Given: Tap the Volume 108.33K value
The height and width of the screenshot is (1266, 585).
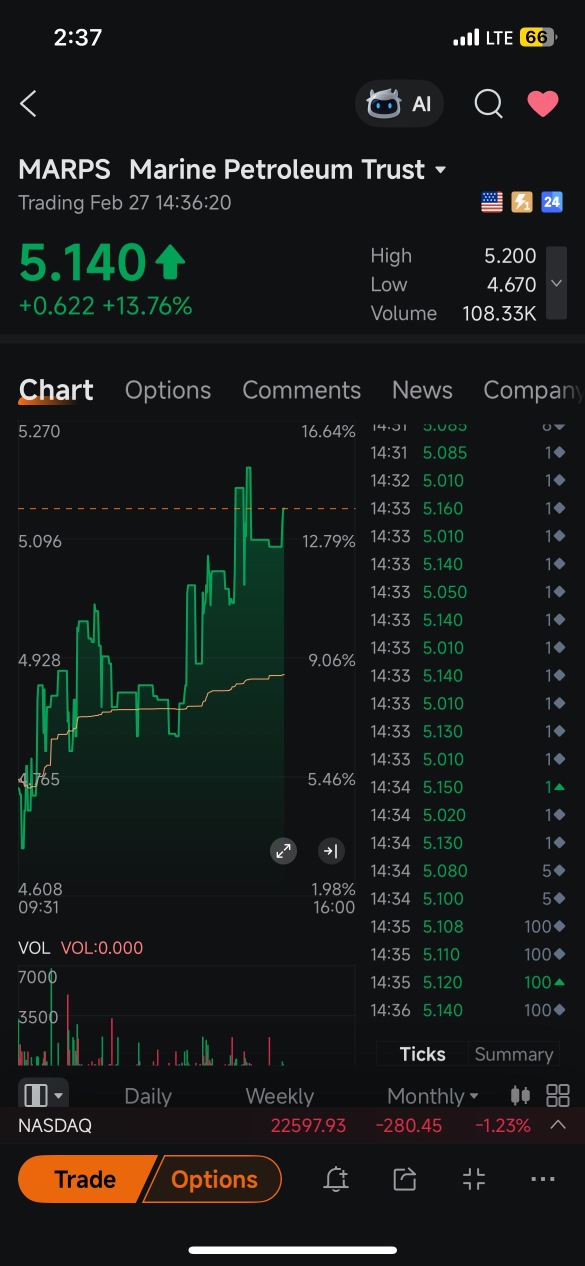Looking at the screenshot, I should coord(499,314).
